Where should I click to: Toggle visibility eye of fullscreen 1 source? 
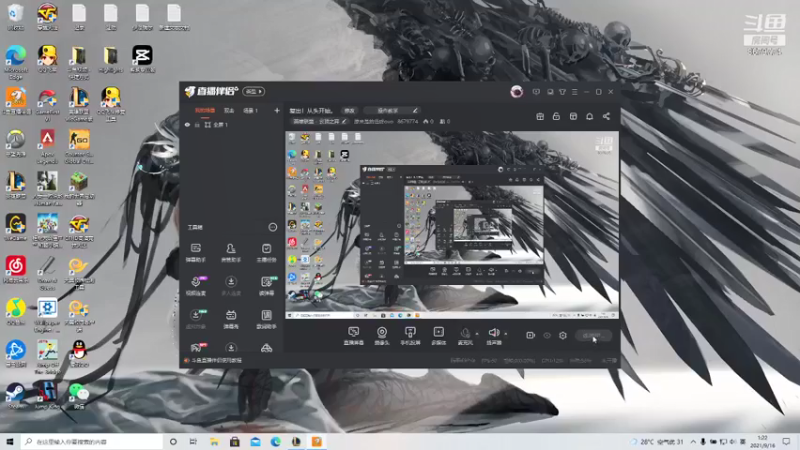click(187, 124)
